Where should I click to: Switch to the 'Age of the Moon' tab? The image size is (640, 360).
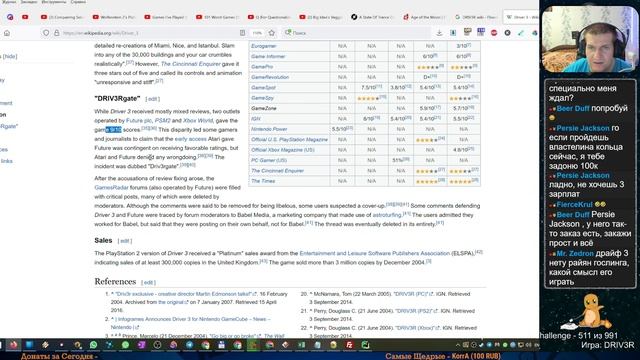pos(424,17)
